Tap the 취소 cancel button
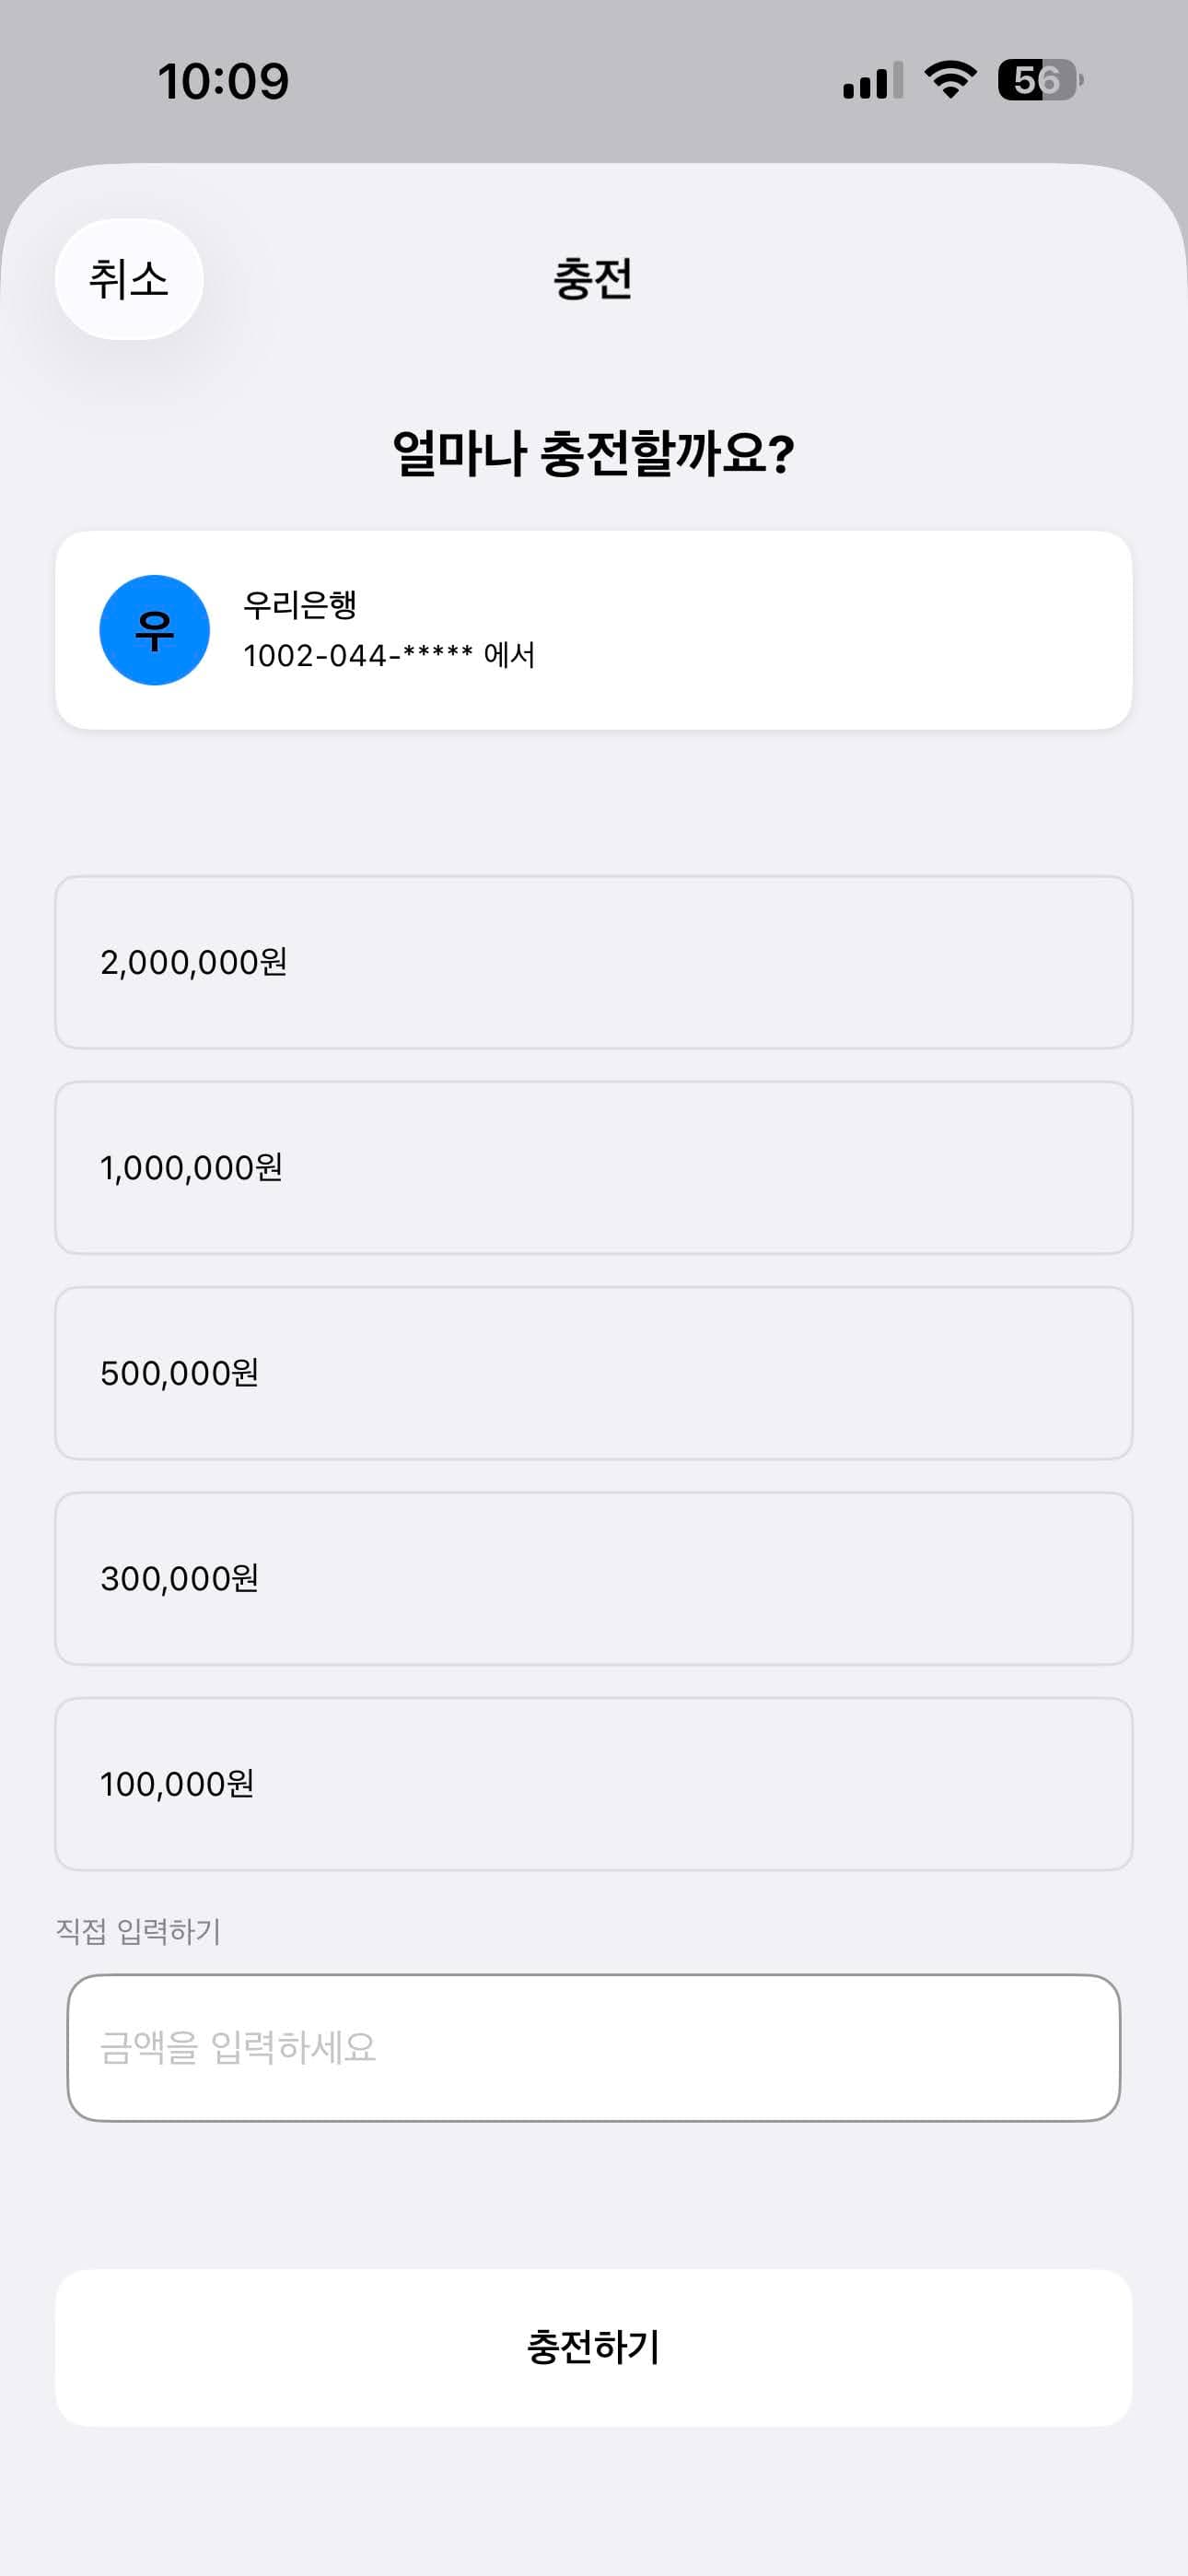 tap(129, 279)
